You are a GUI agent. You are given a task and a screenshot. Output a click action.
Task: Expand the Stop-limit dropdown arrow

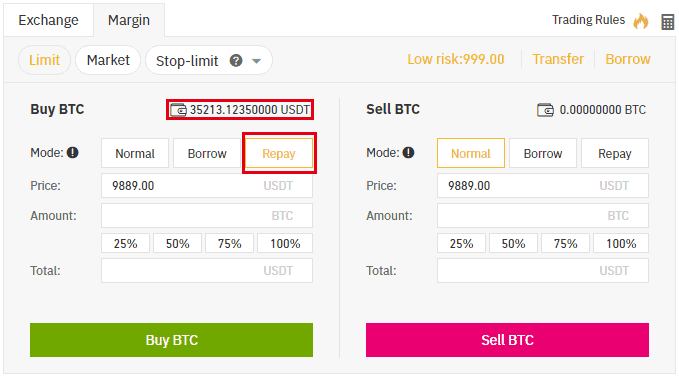(x=256, y=61)
